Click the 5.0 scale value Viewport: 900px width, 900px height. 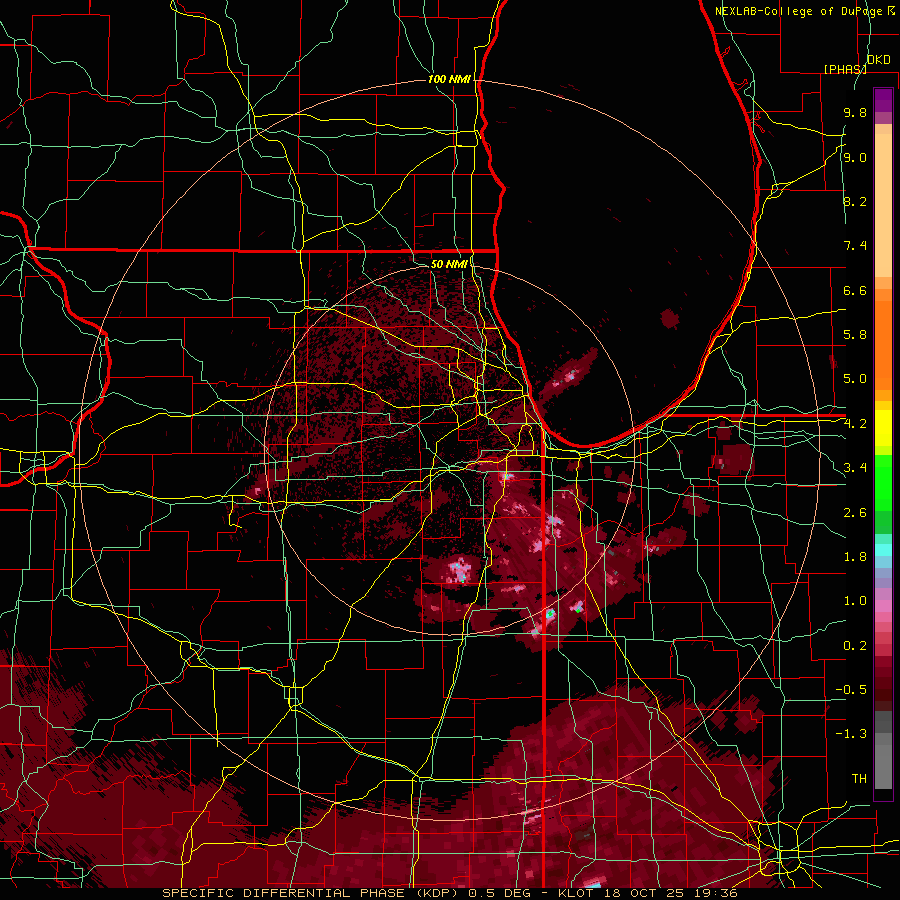pyautogui.click(x=855, y=379)
